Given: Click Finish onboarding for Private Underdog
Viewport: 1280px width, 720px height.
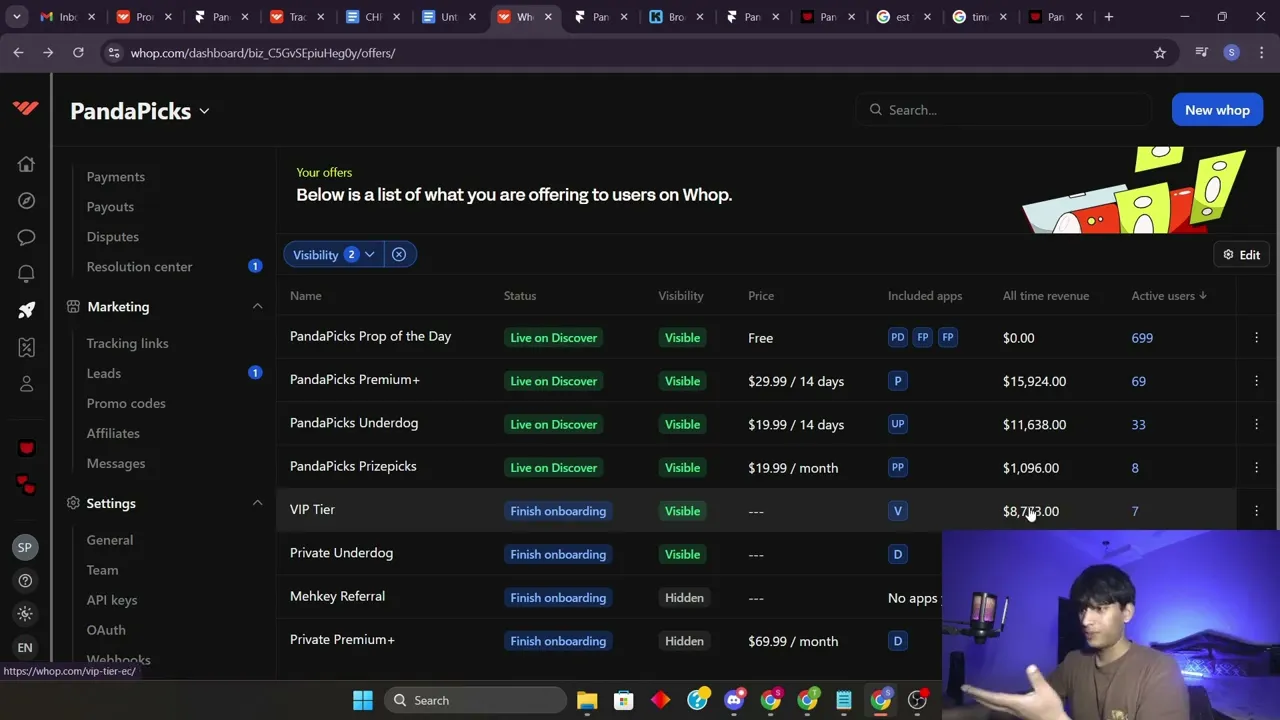Looking at the screenshot, I should coord(558,554).
